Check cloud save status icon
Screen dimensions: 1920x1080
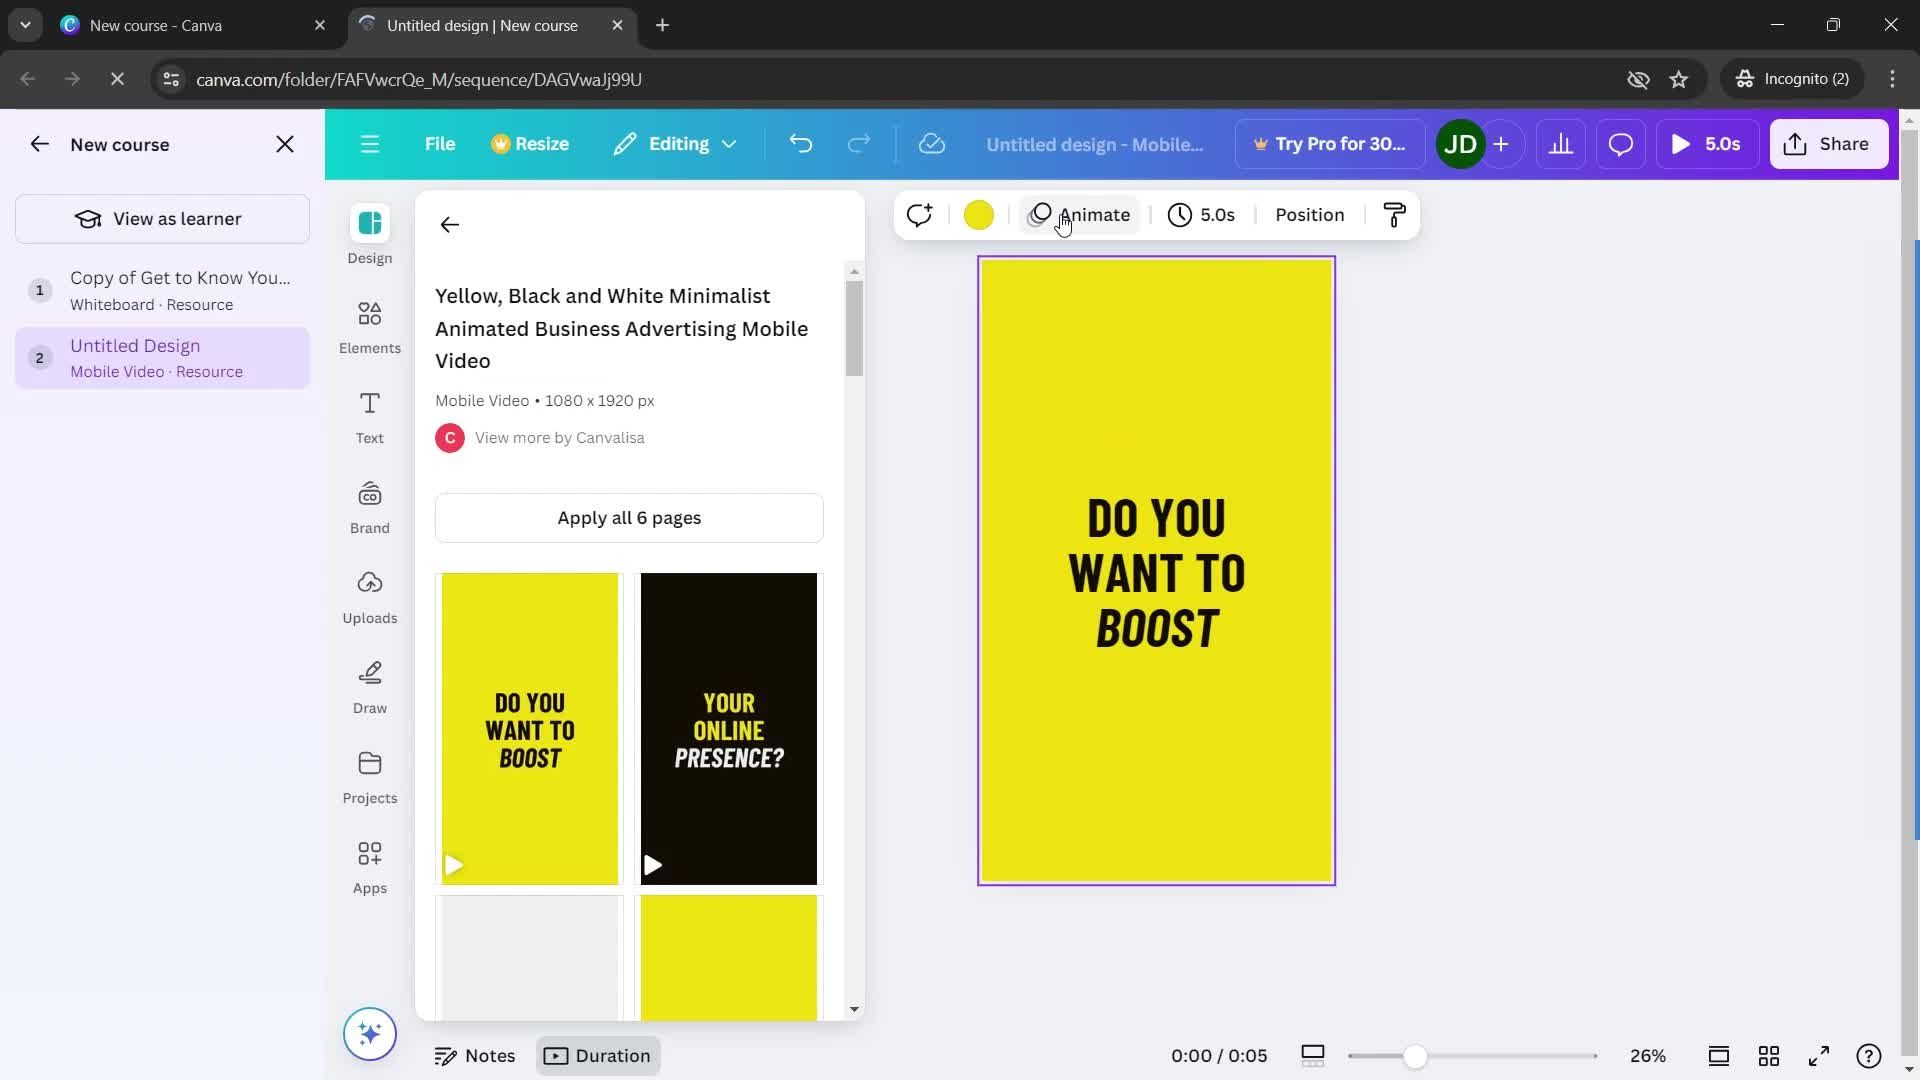point(932,144)
